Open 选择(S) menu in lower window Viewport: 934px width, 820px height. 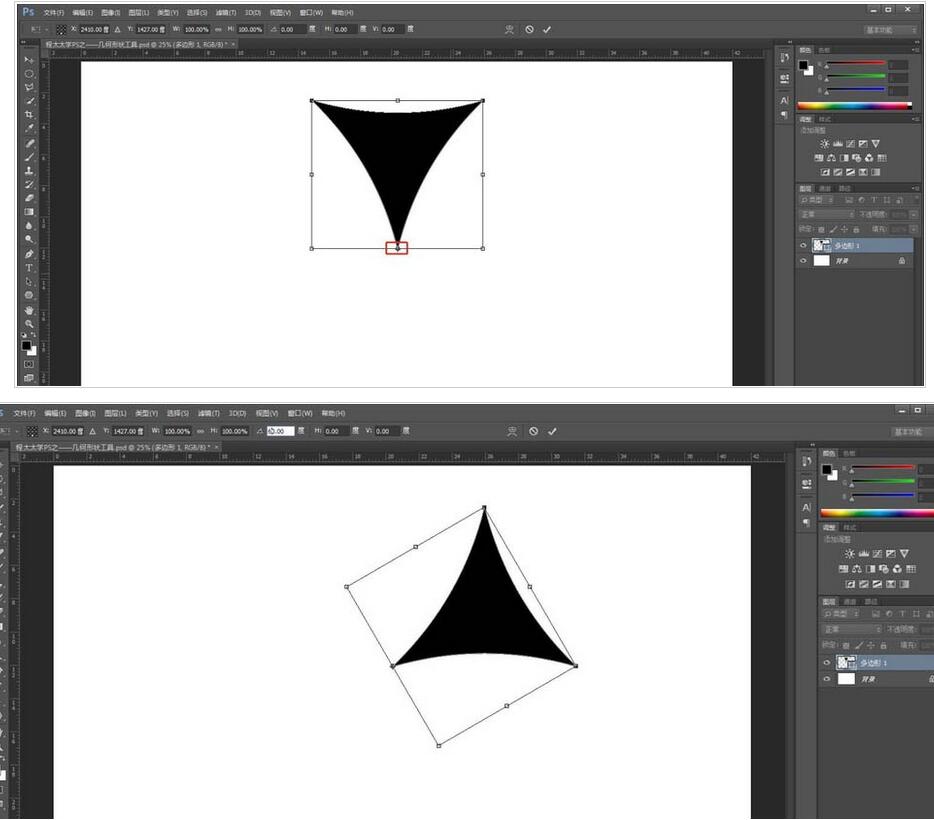click(x=178, y=413)
